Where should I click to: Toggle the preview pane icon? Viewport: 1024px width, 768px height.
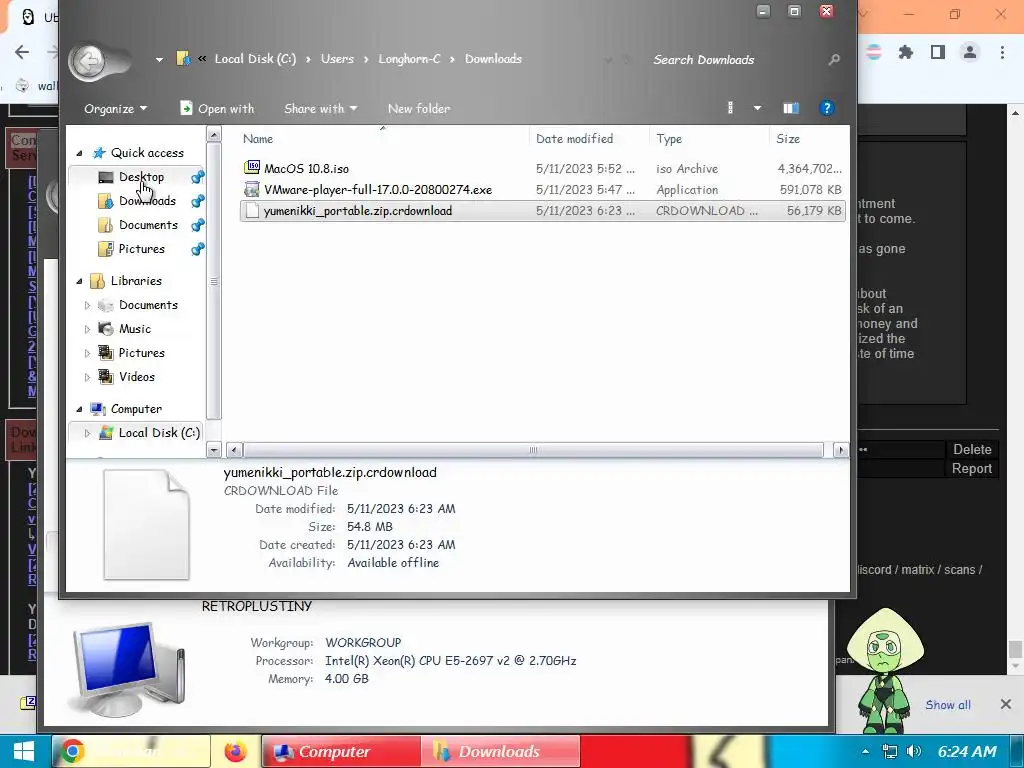(791, 108)
